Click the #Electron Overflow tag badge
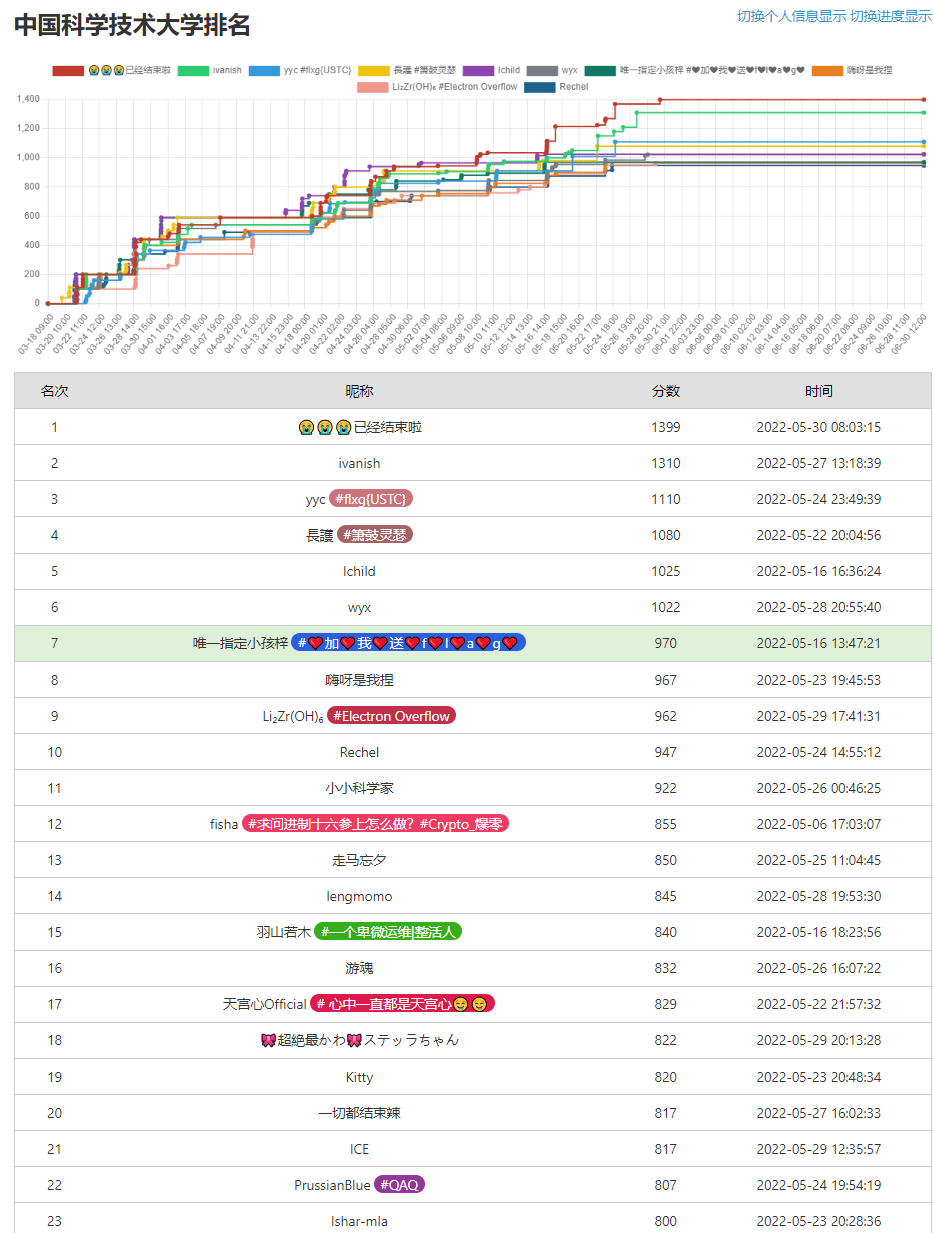Viewport: 934px width, 1233px height. (391, 716)
